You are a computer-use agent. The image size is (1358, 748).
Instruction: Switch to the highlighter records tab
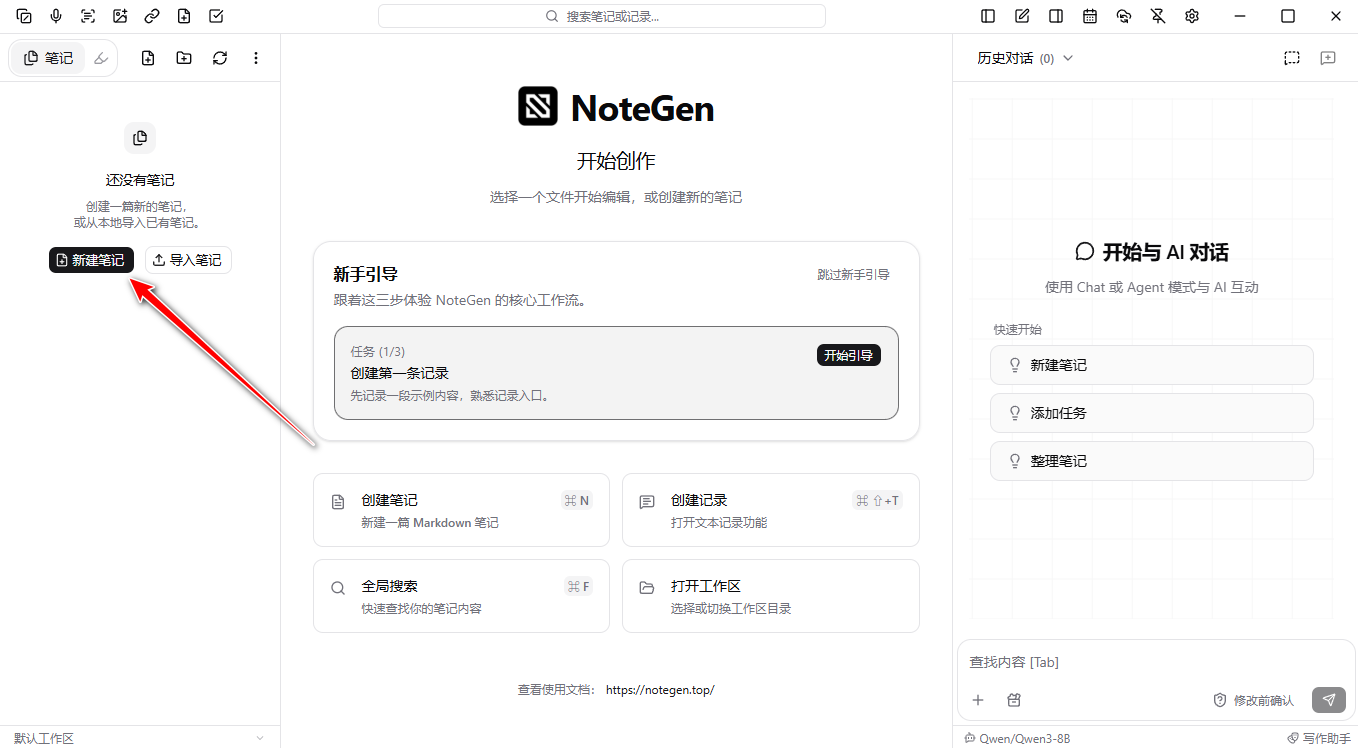101,58
